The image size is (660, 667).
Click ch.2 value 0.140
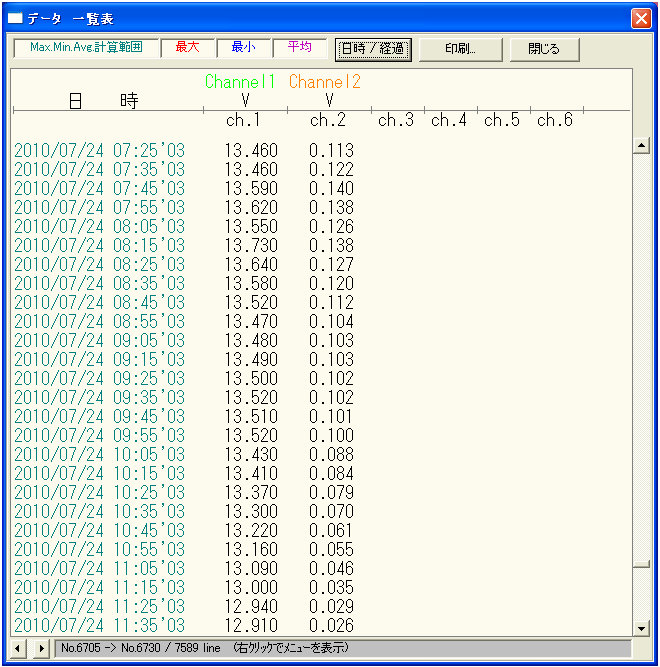331,188
